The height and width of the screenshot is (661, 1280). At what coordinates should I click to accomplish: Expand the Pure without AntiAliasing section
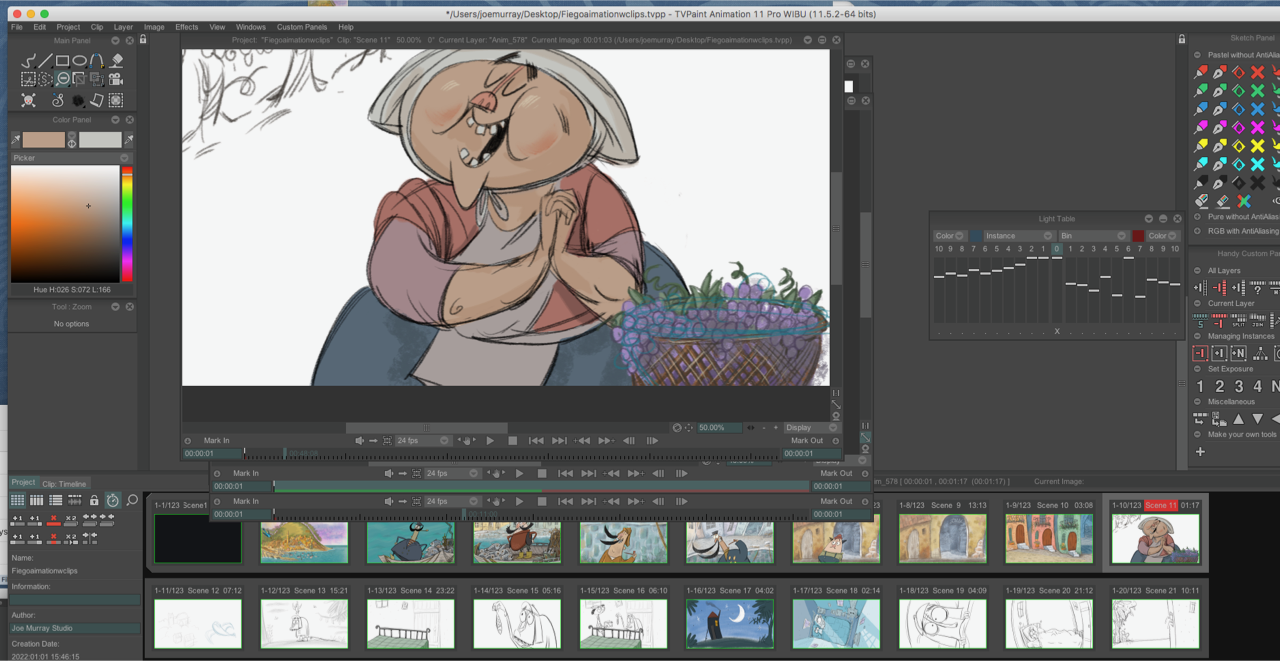coord(1197,217)
